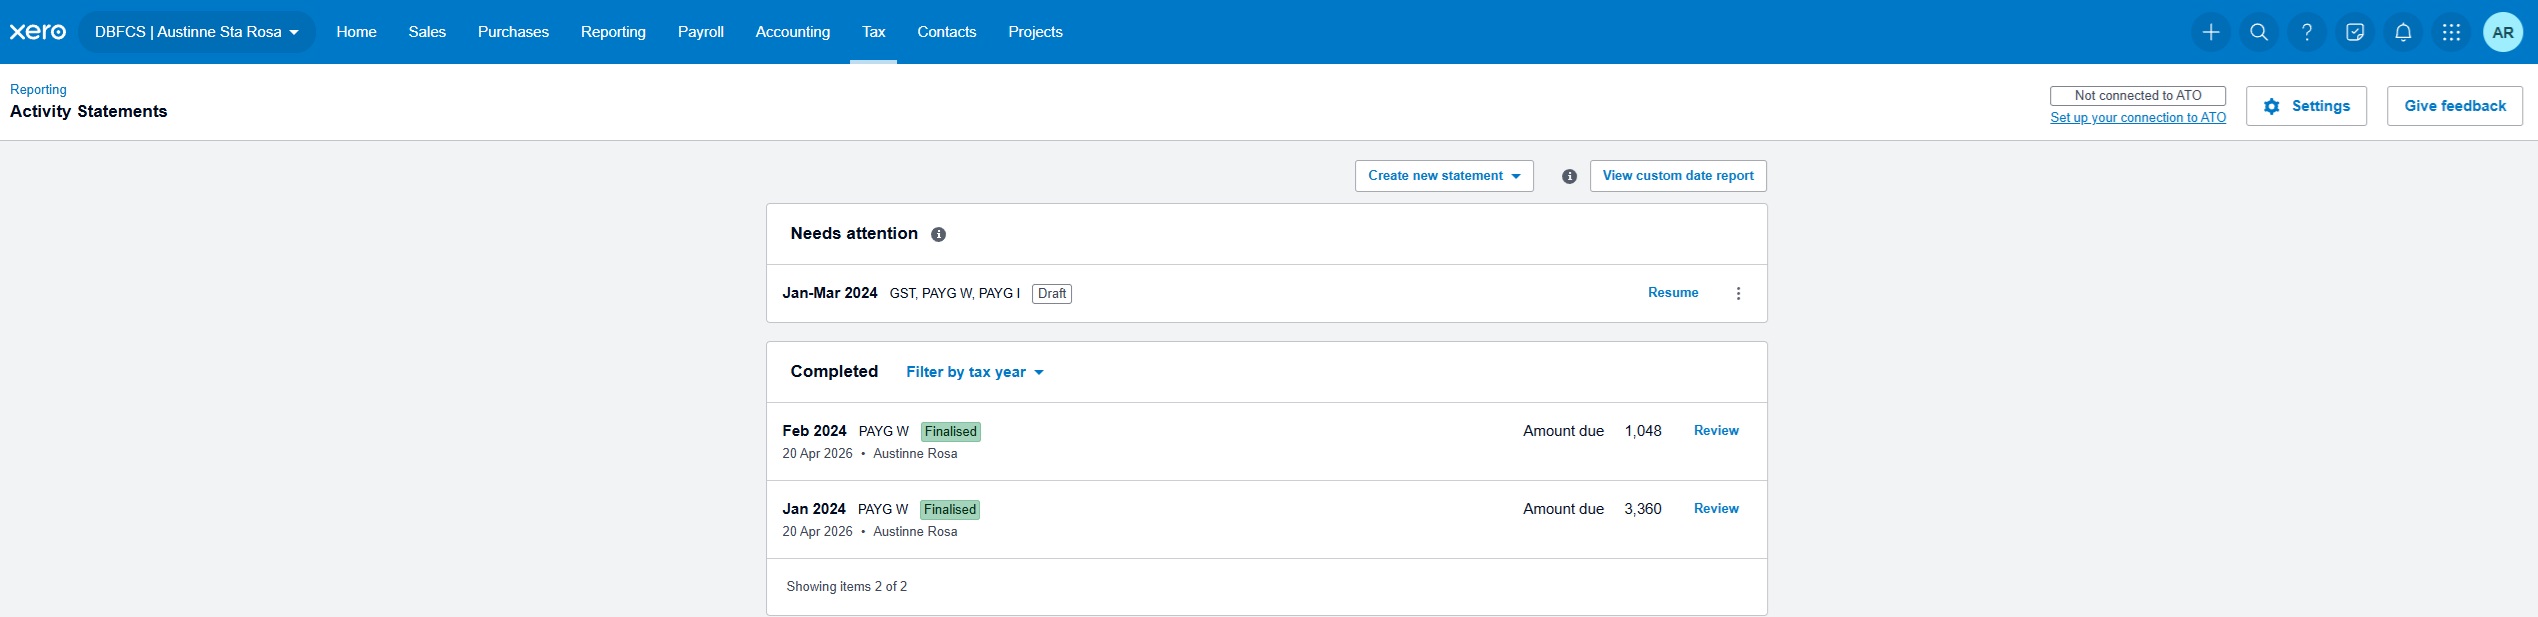Viewport: 2538px width, 617px height.
Task: Click View custom date report button
Action: [x=1677, y=176]
